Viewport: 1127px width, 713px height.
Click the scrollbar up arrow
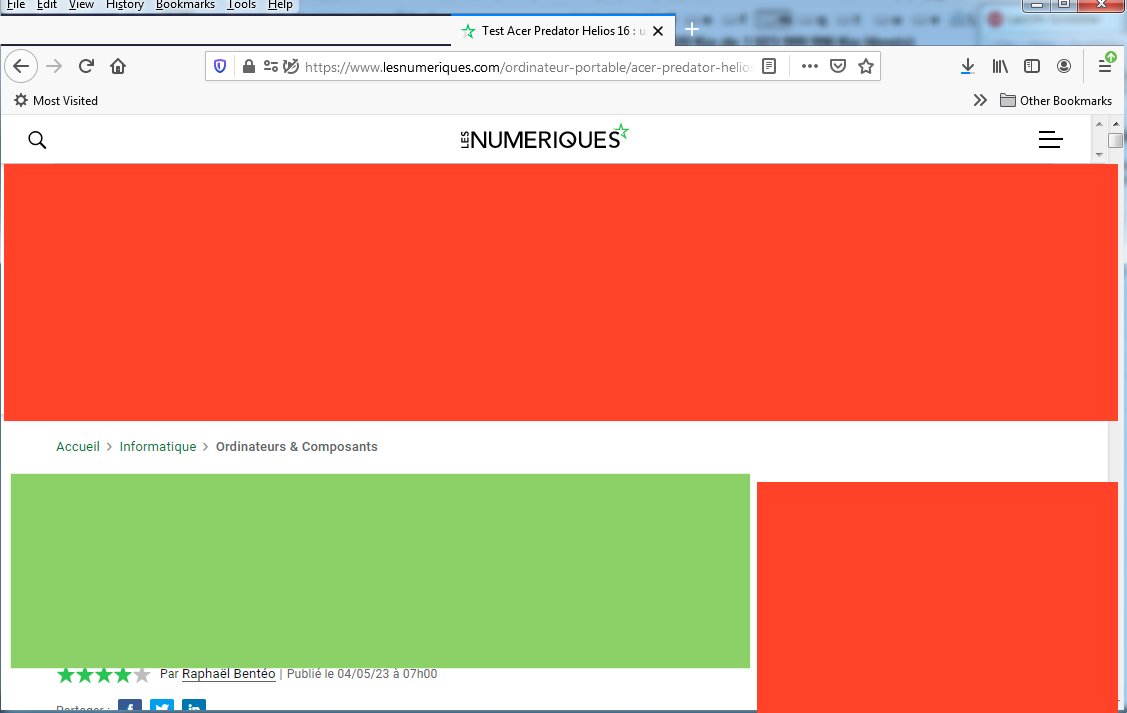(1116, 124)
